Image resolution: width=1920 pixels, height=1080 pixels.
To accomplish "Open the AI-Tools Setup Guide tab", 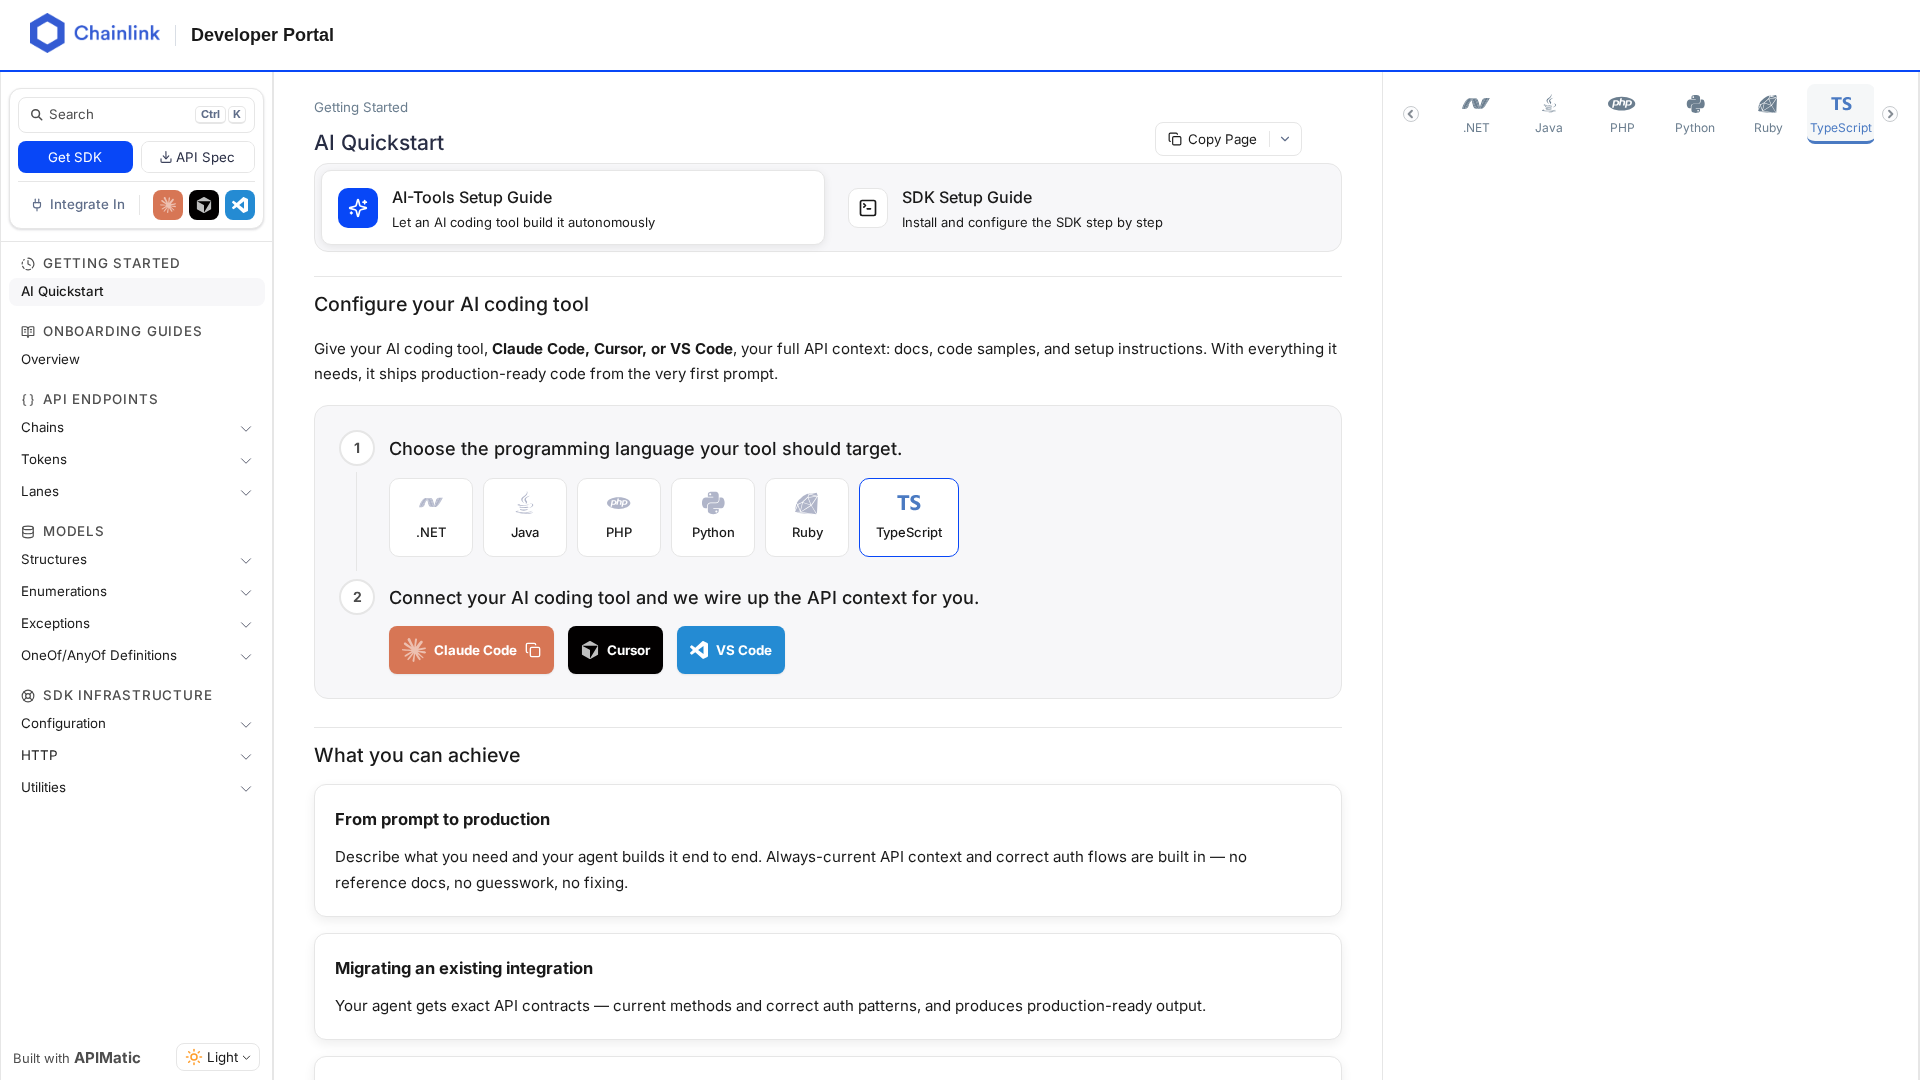I will tap(573, 208).
